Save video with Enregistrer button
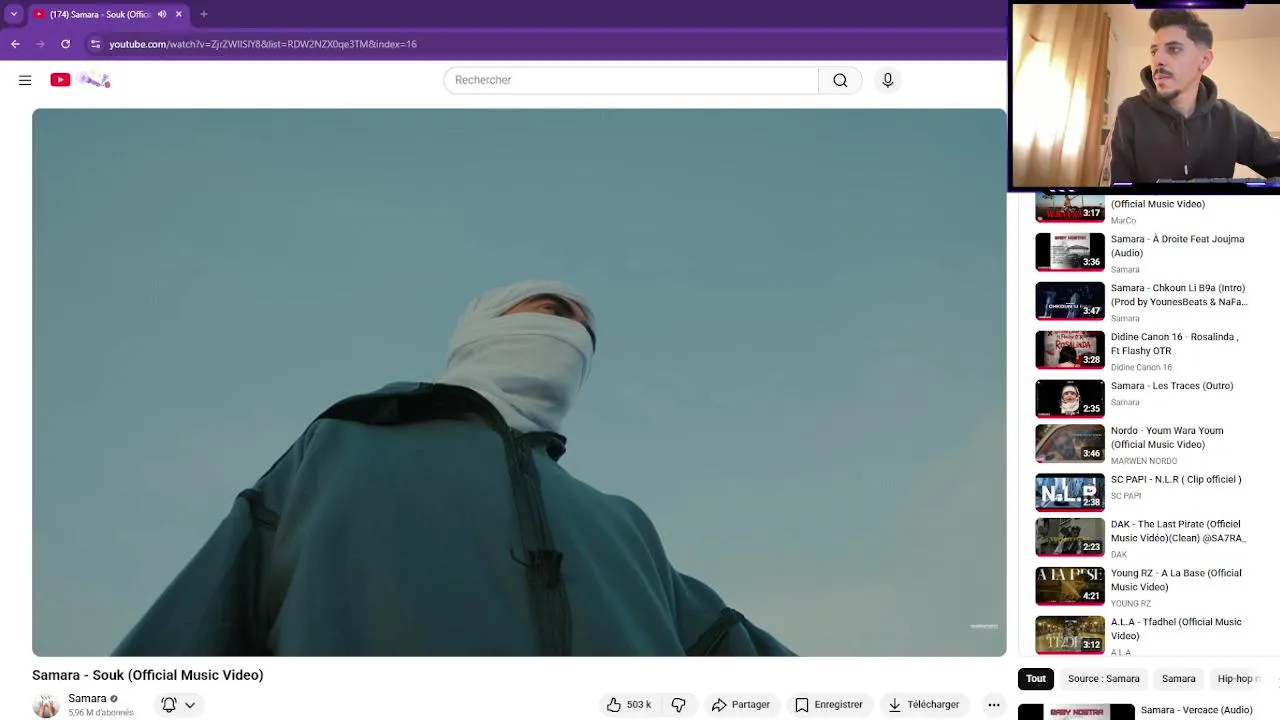This screenshot has height=720, width=1280. pos(829,705)
